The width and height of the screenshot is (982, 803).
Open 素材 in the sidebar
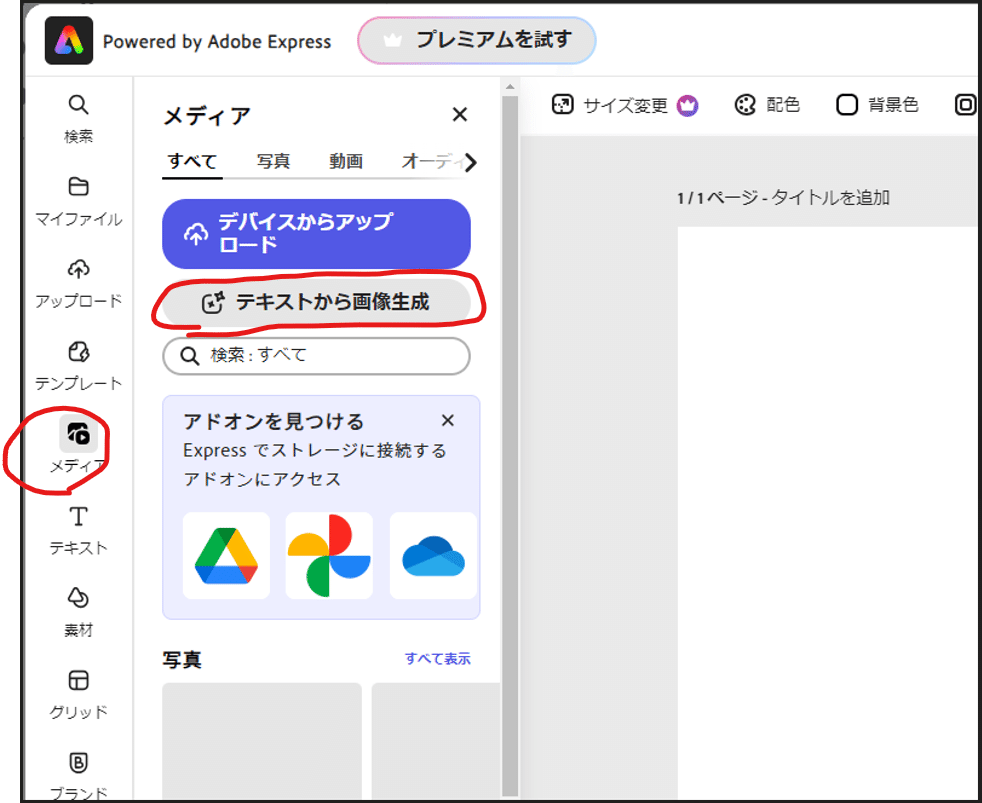(78, 612)
